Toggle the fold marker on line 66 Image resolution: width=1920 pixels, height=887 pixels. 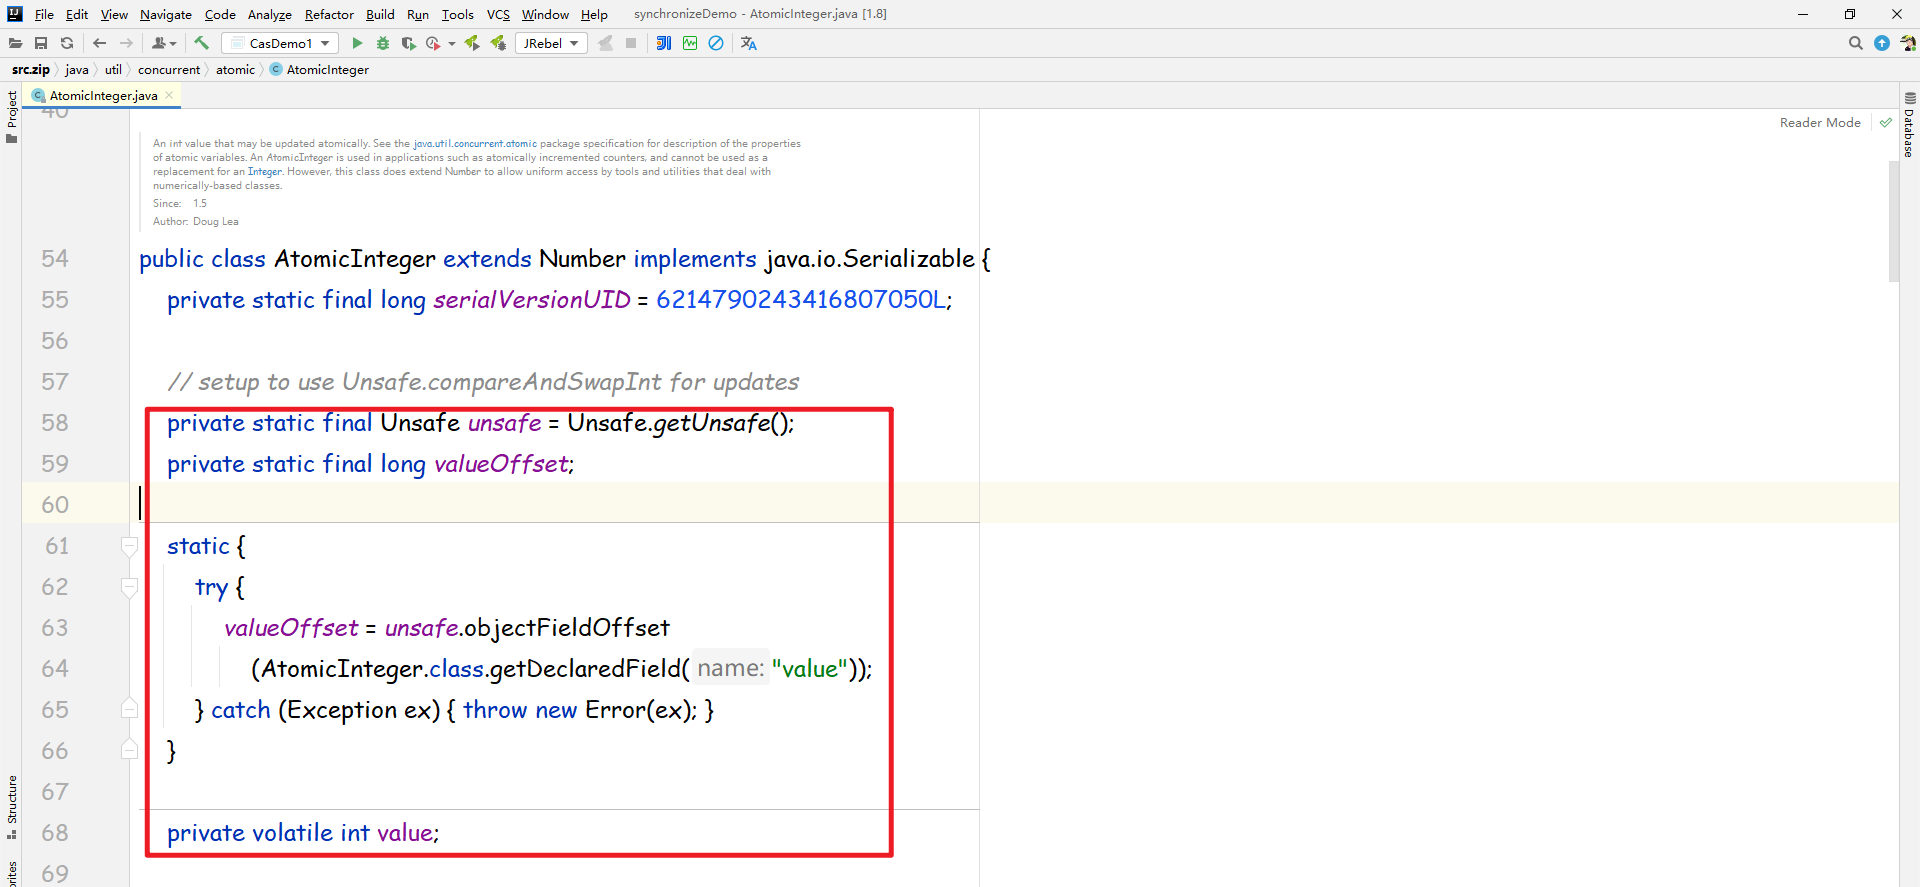pyautogui.click(x=129, y=751)
